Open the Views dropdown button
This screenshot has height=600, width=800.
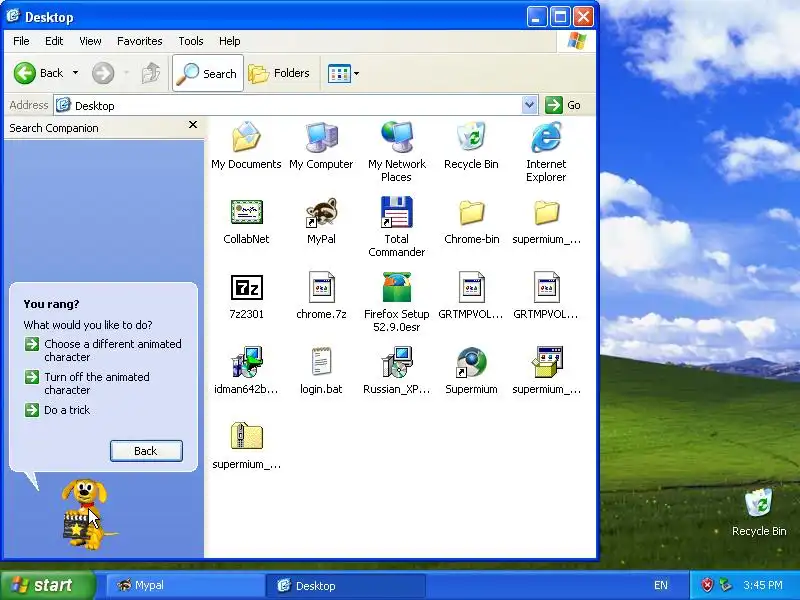point(343,73)
